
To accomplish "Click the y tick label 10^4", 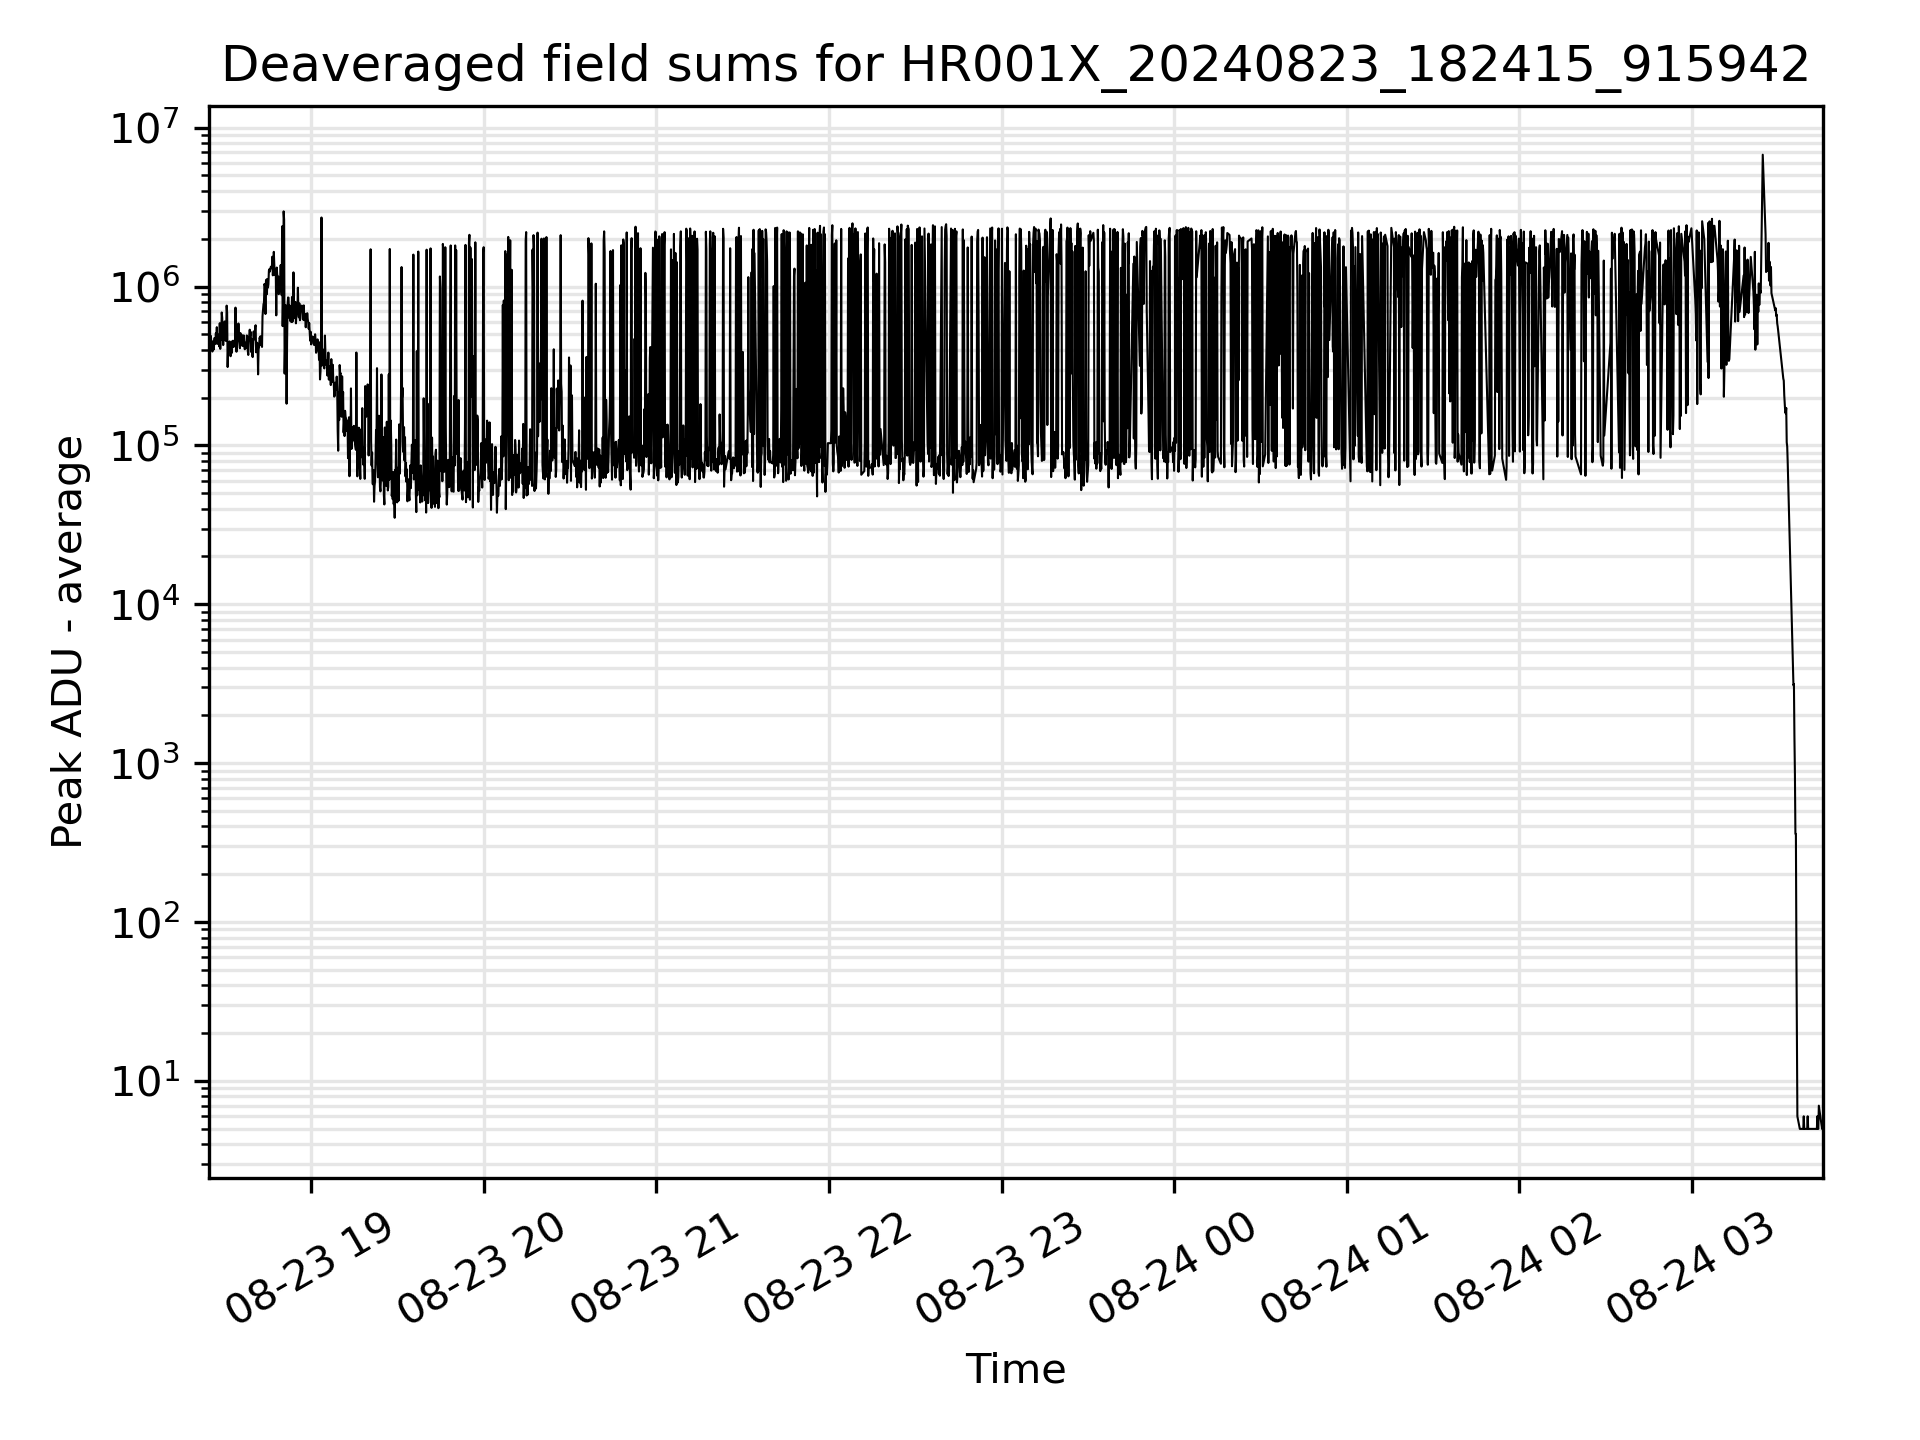I will click(x=146, y=604).
